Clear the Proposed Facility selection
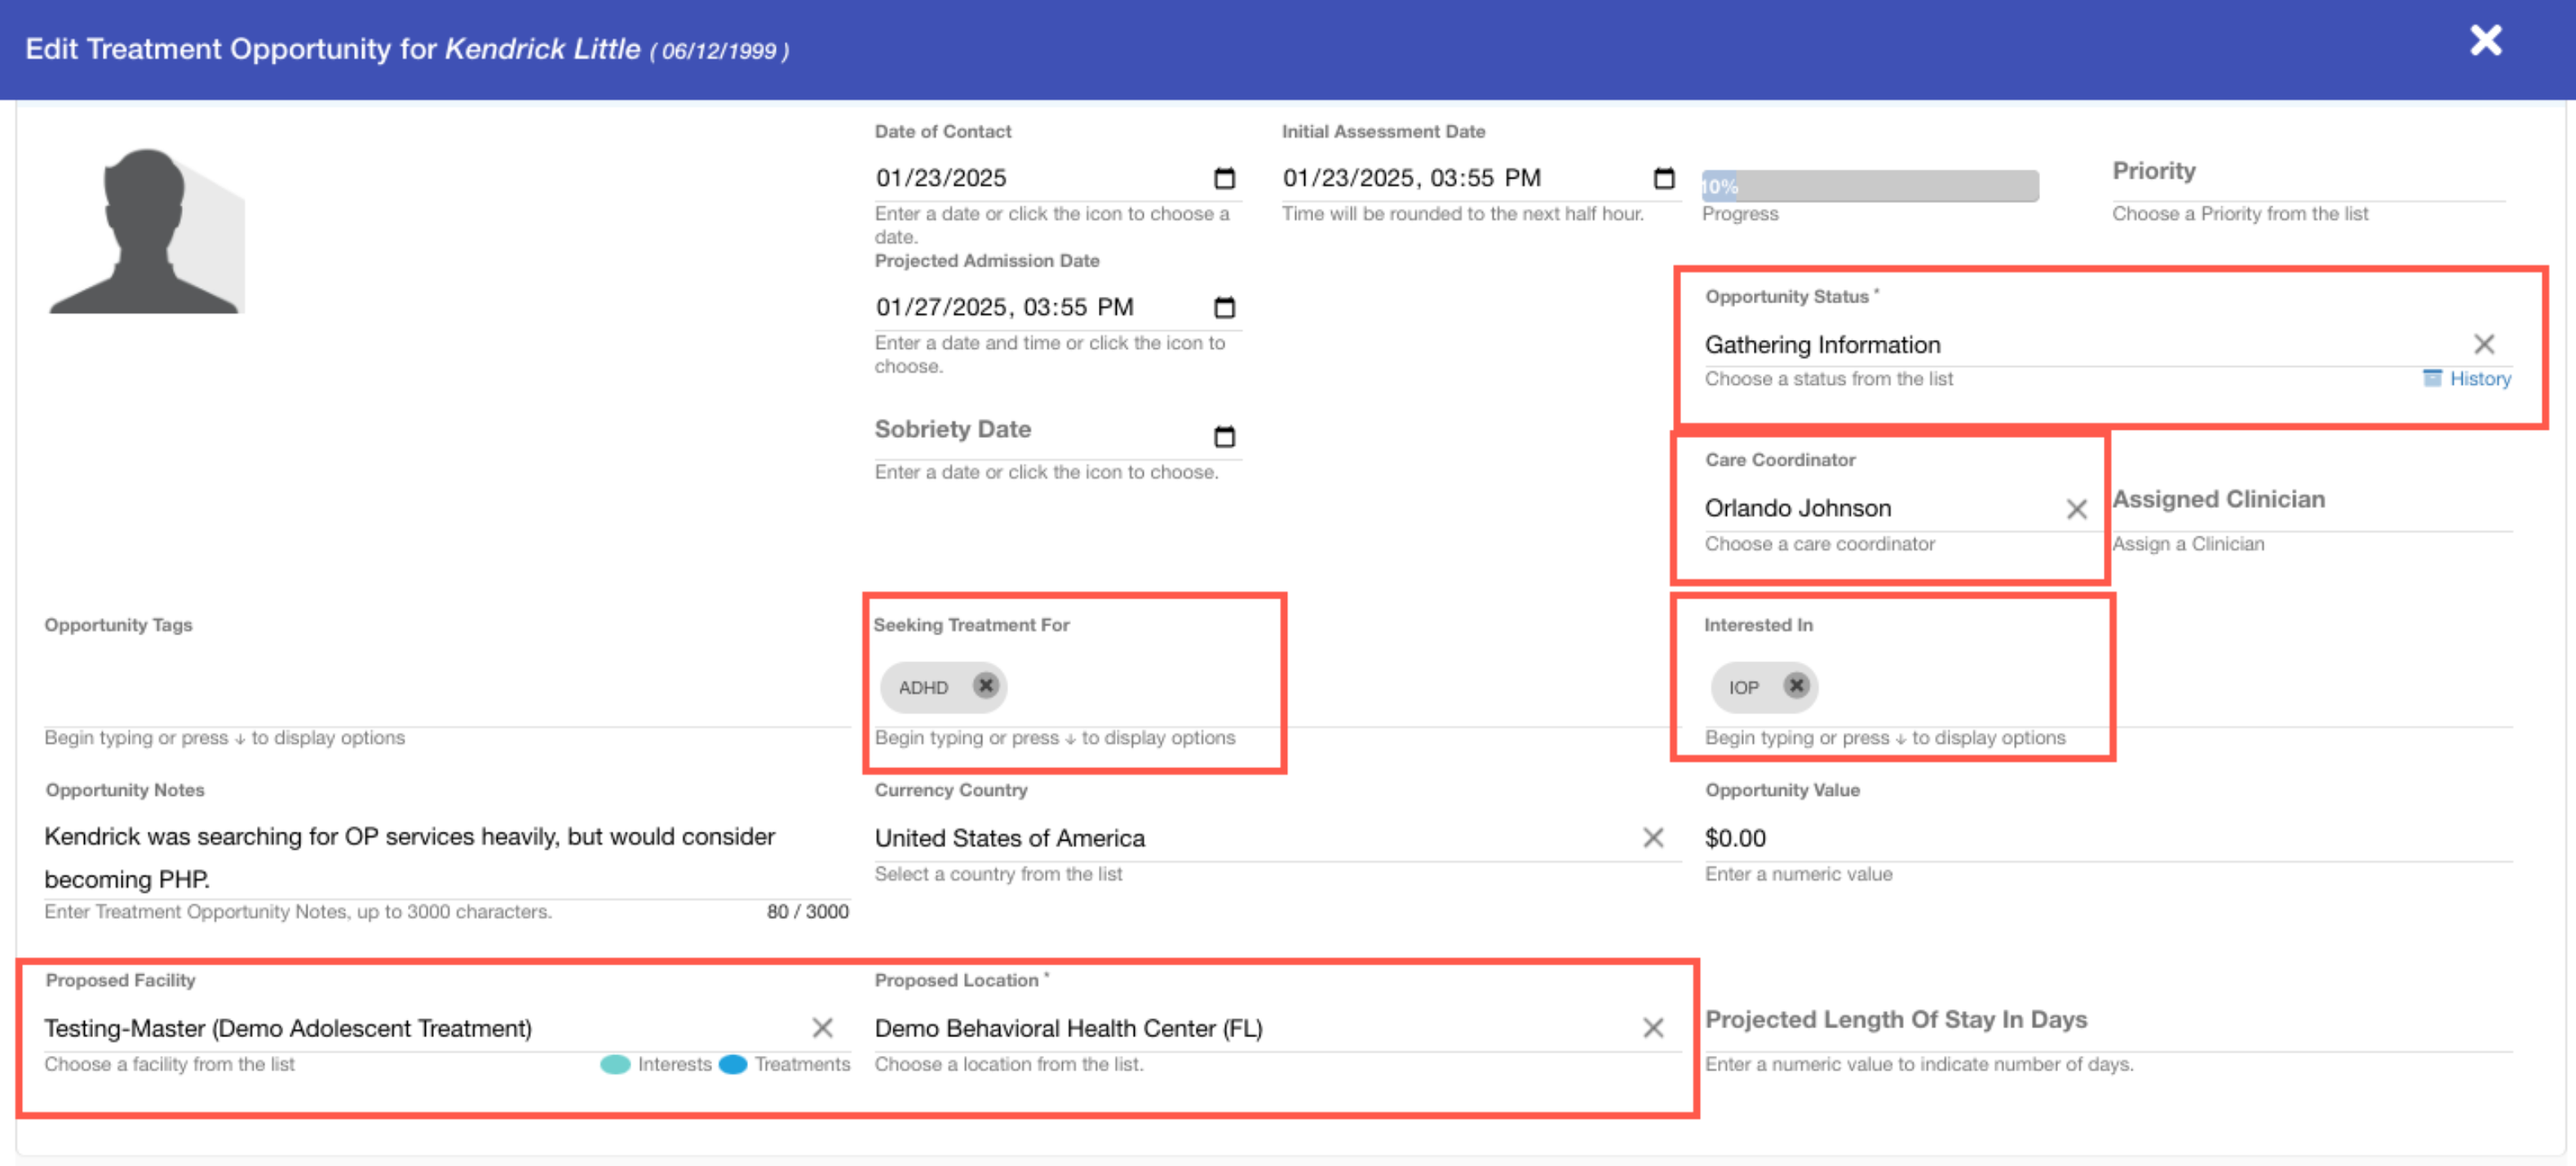The height and width of the screenshot is (1166, 2576). click(822, 1027)
